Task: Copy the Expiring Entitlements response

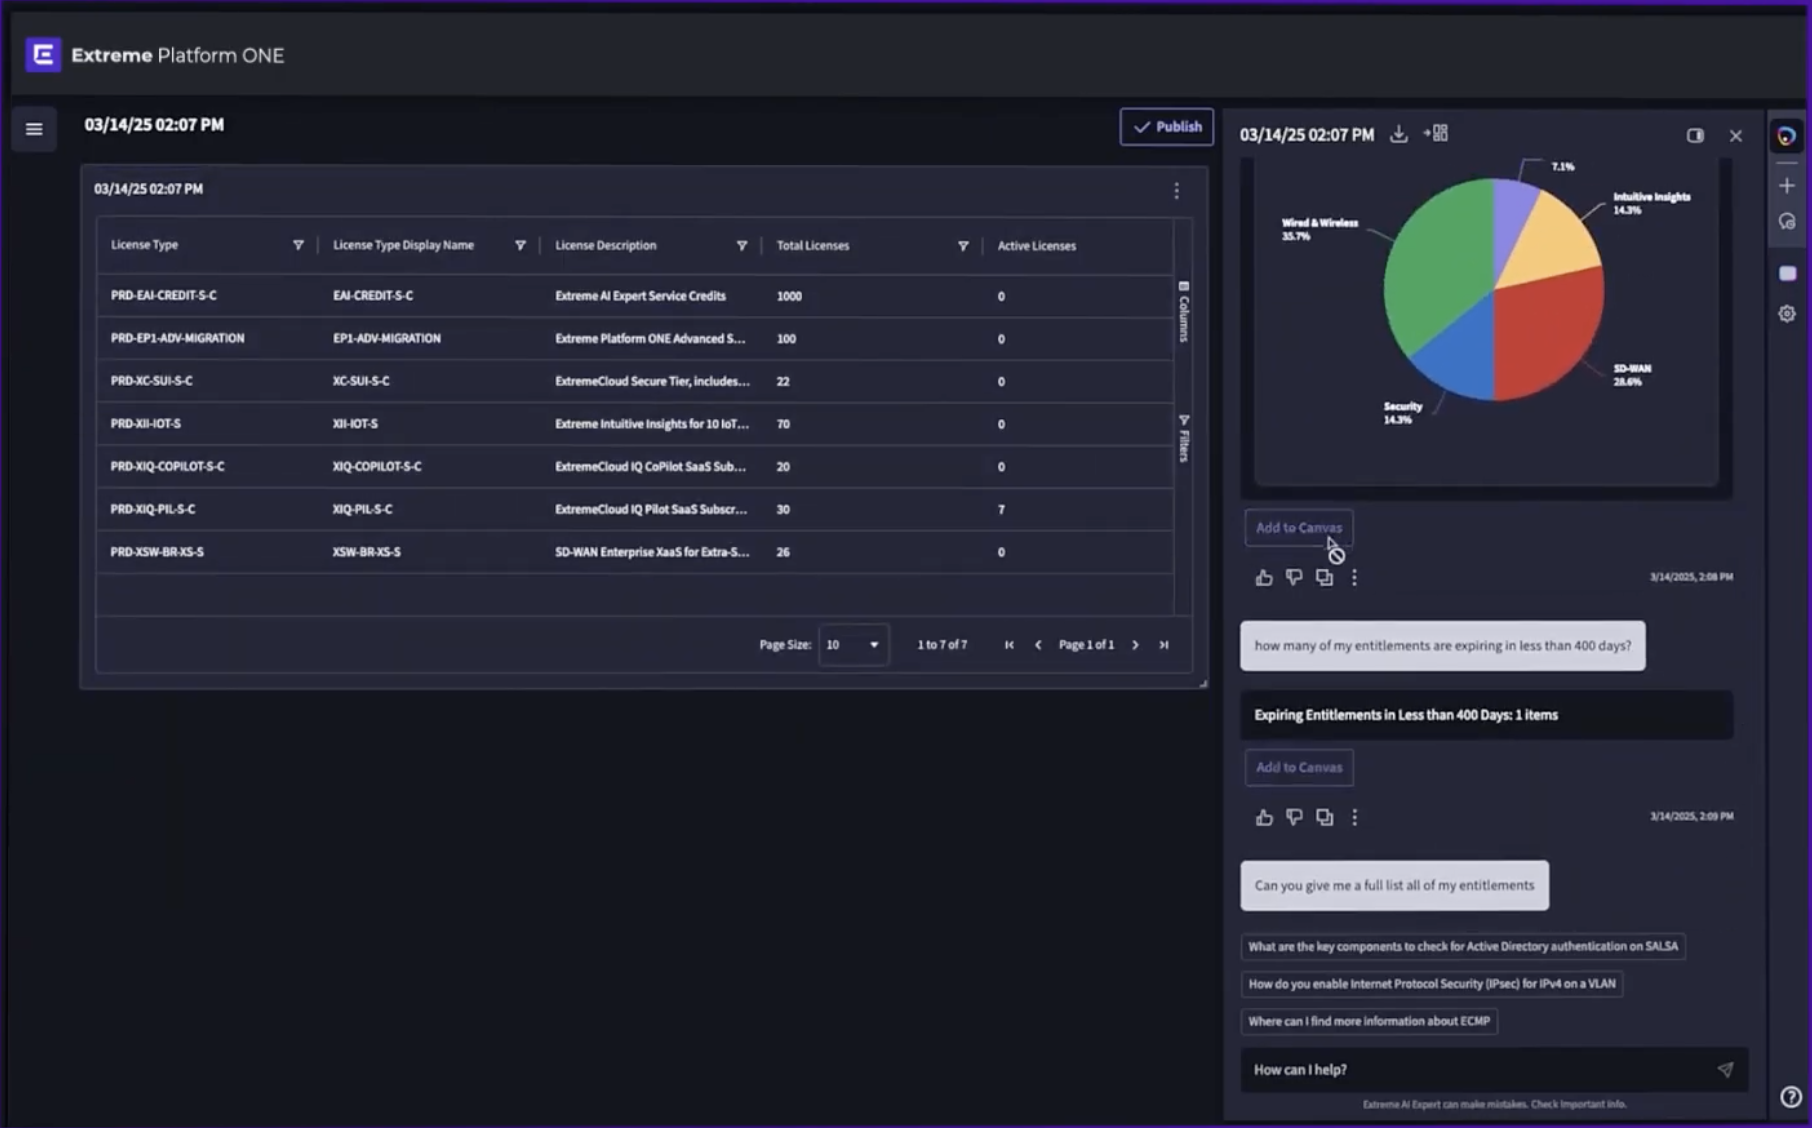Action: pyautogui.click(x=1324, y=818)
